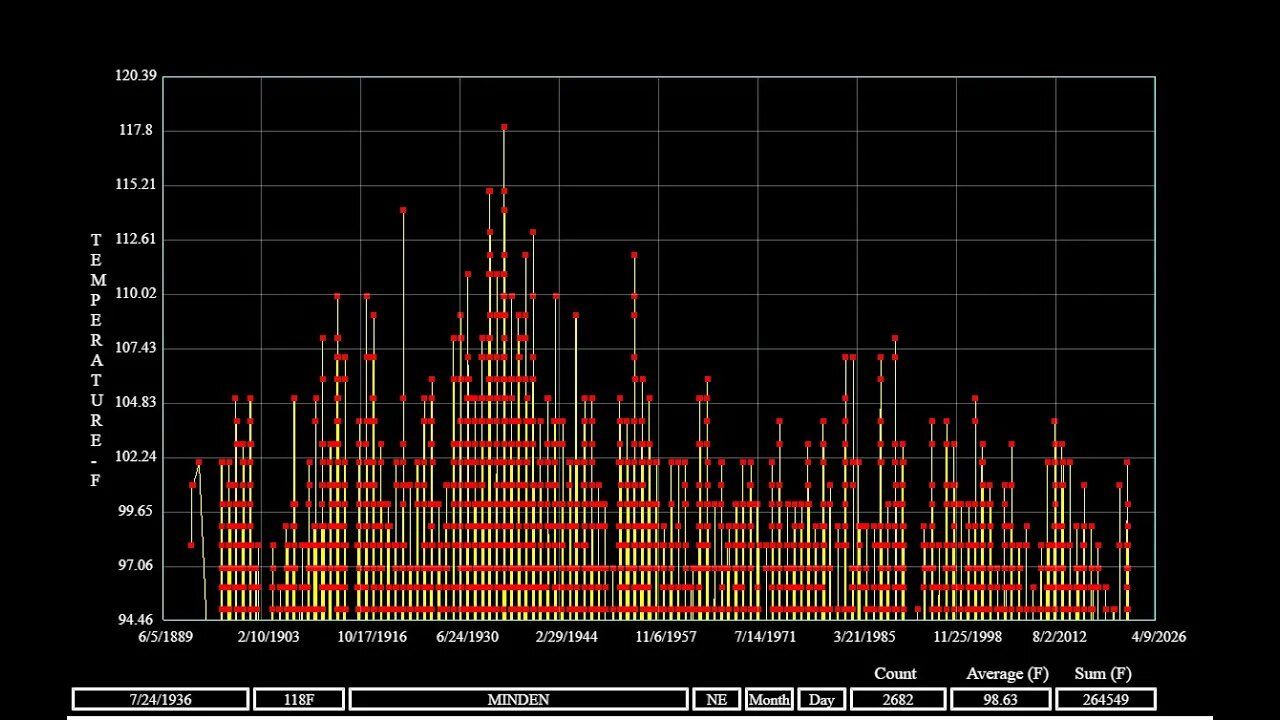Click the x-axis label 2/29/1944

[x=567, y=637]
